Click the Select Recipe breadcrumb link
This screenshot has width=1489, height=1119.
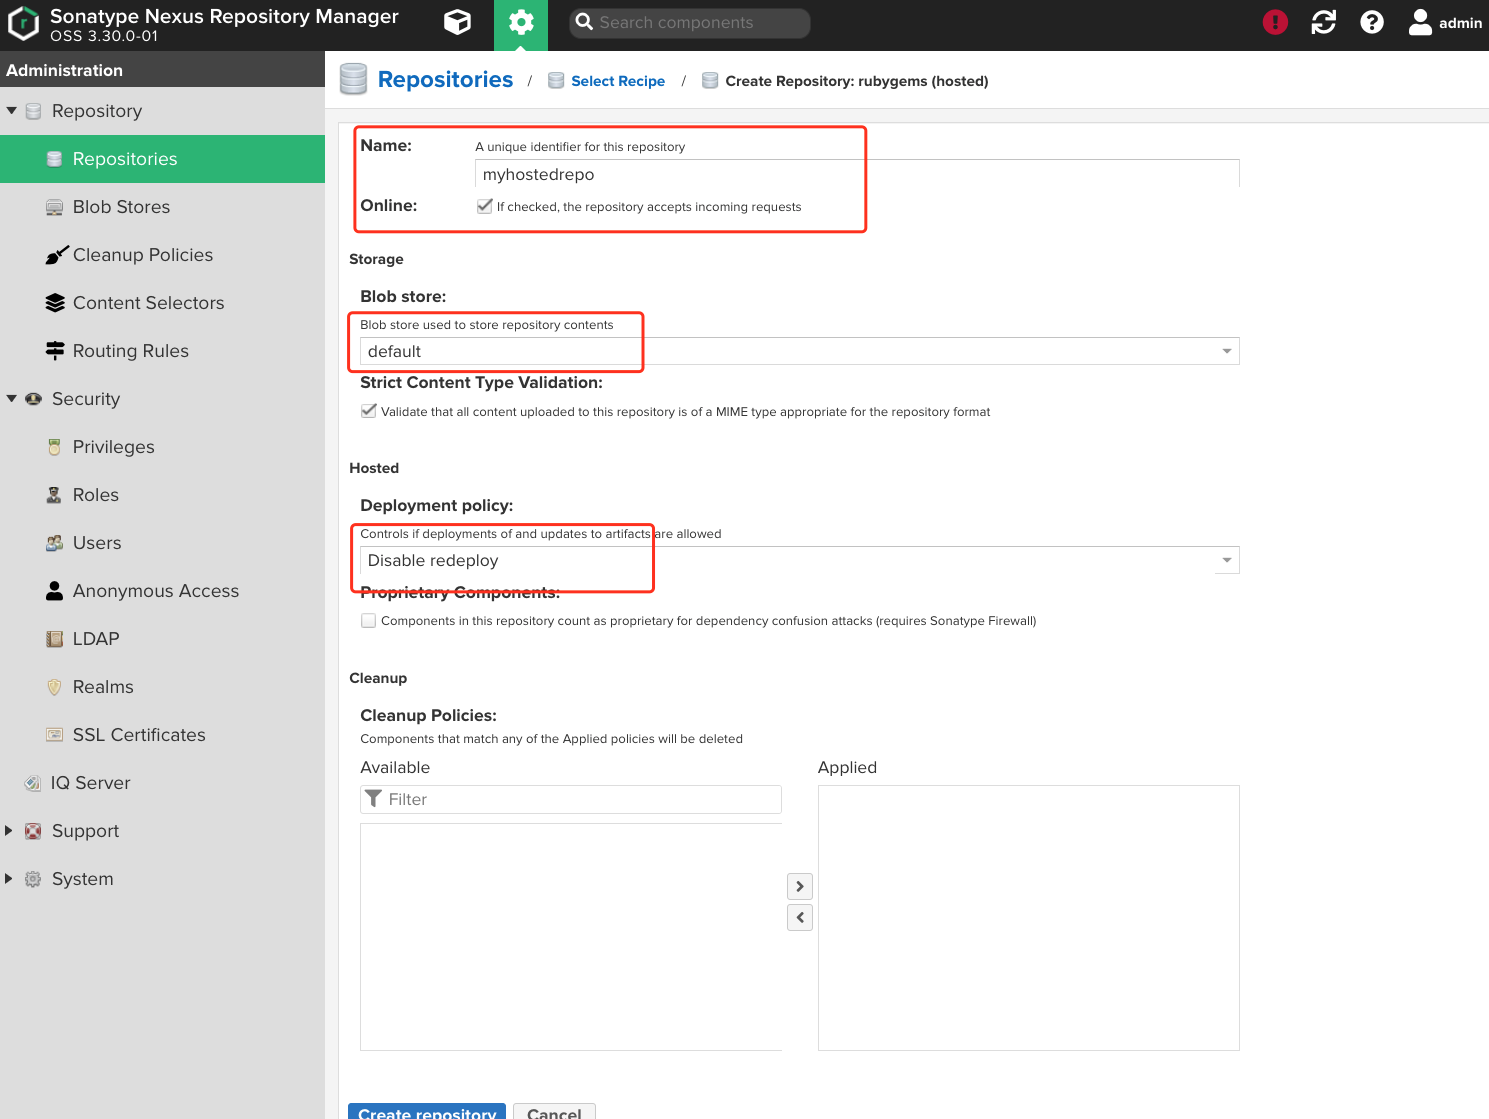click(618, 81)
